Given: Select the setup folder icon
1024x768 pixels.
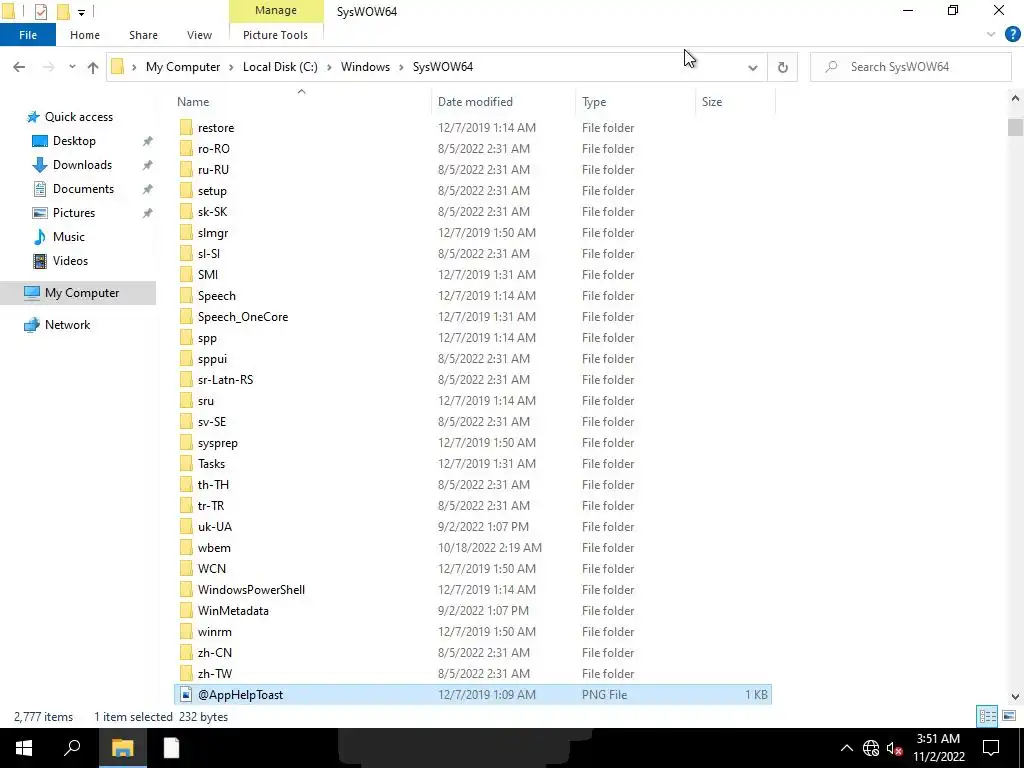Looking at the screenshot, I should click(x=186, y=191).
